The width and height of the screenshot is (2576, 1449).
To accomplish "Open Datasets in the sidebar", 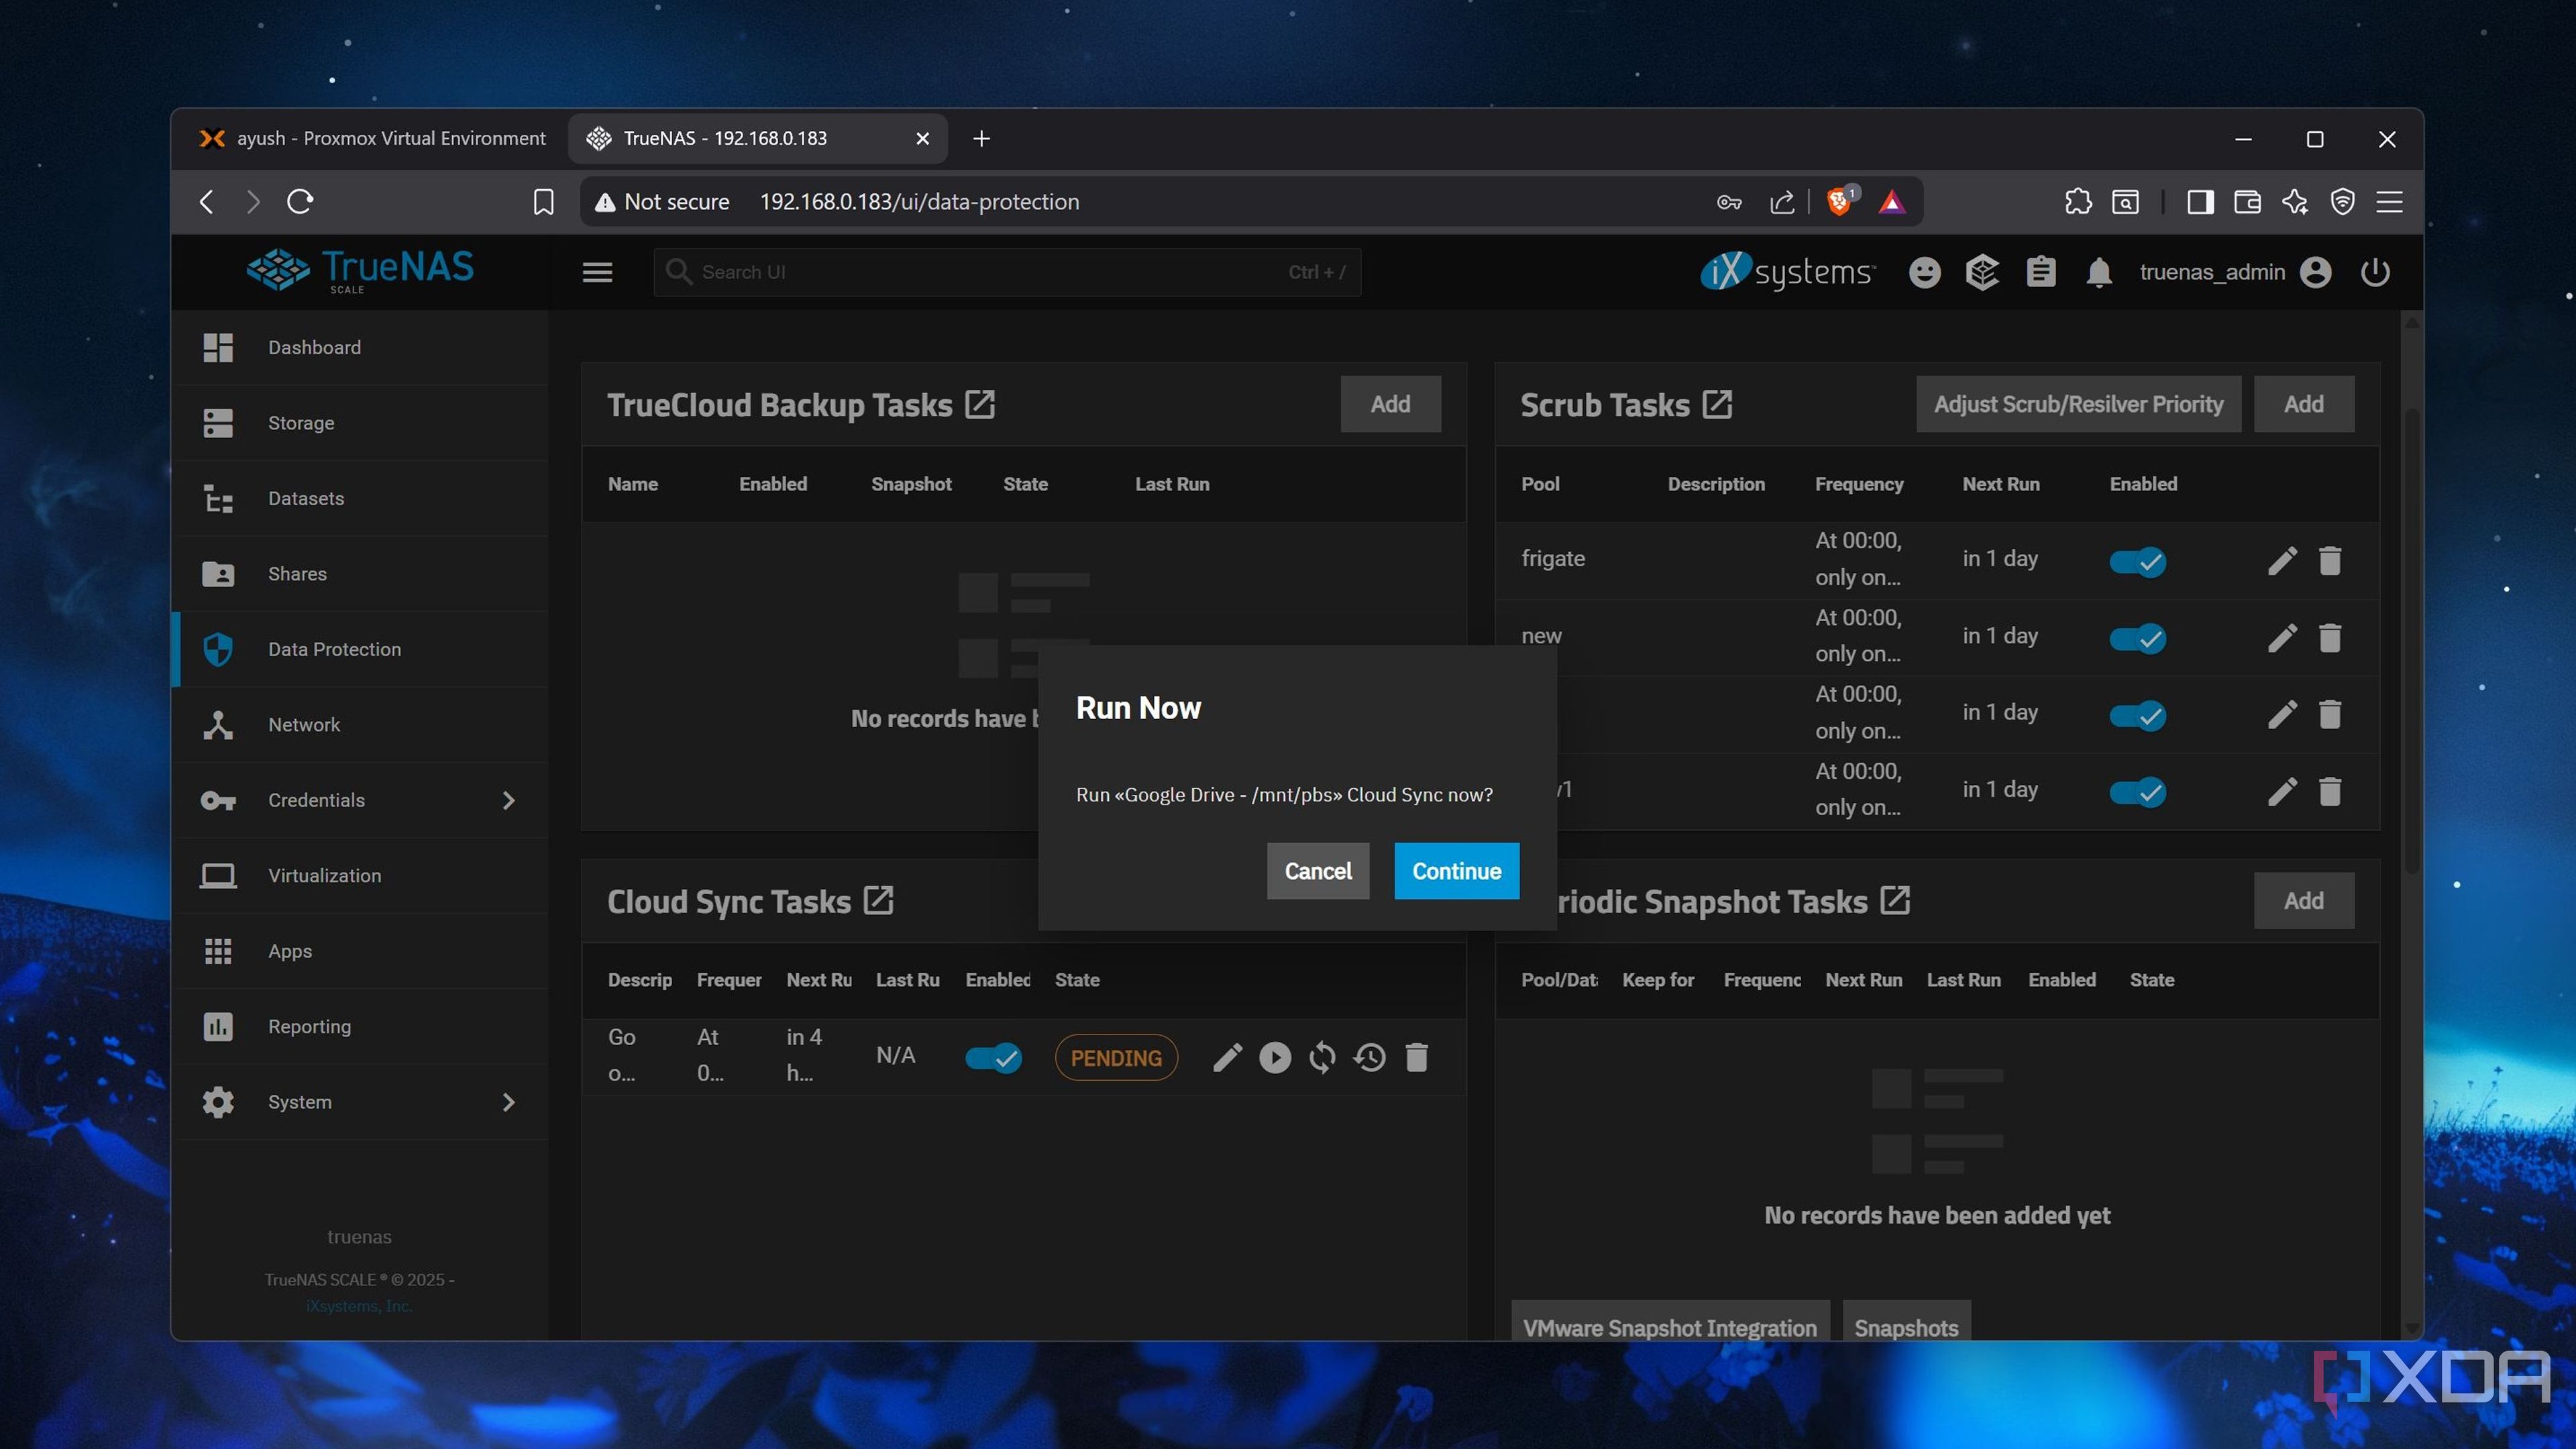I will [360, 498].
